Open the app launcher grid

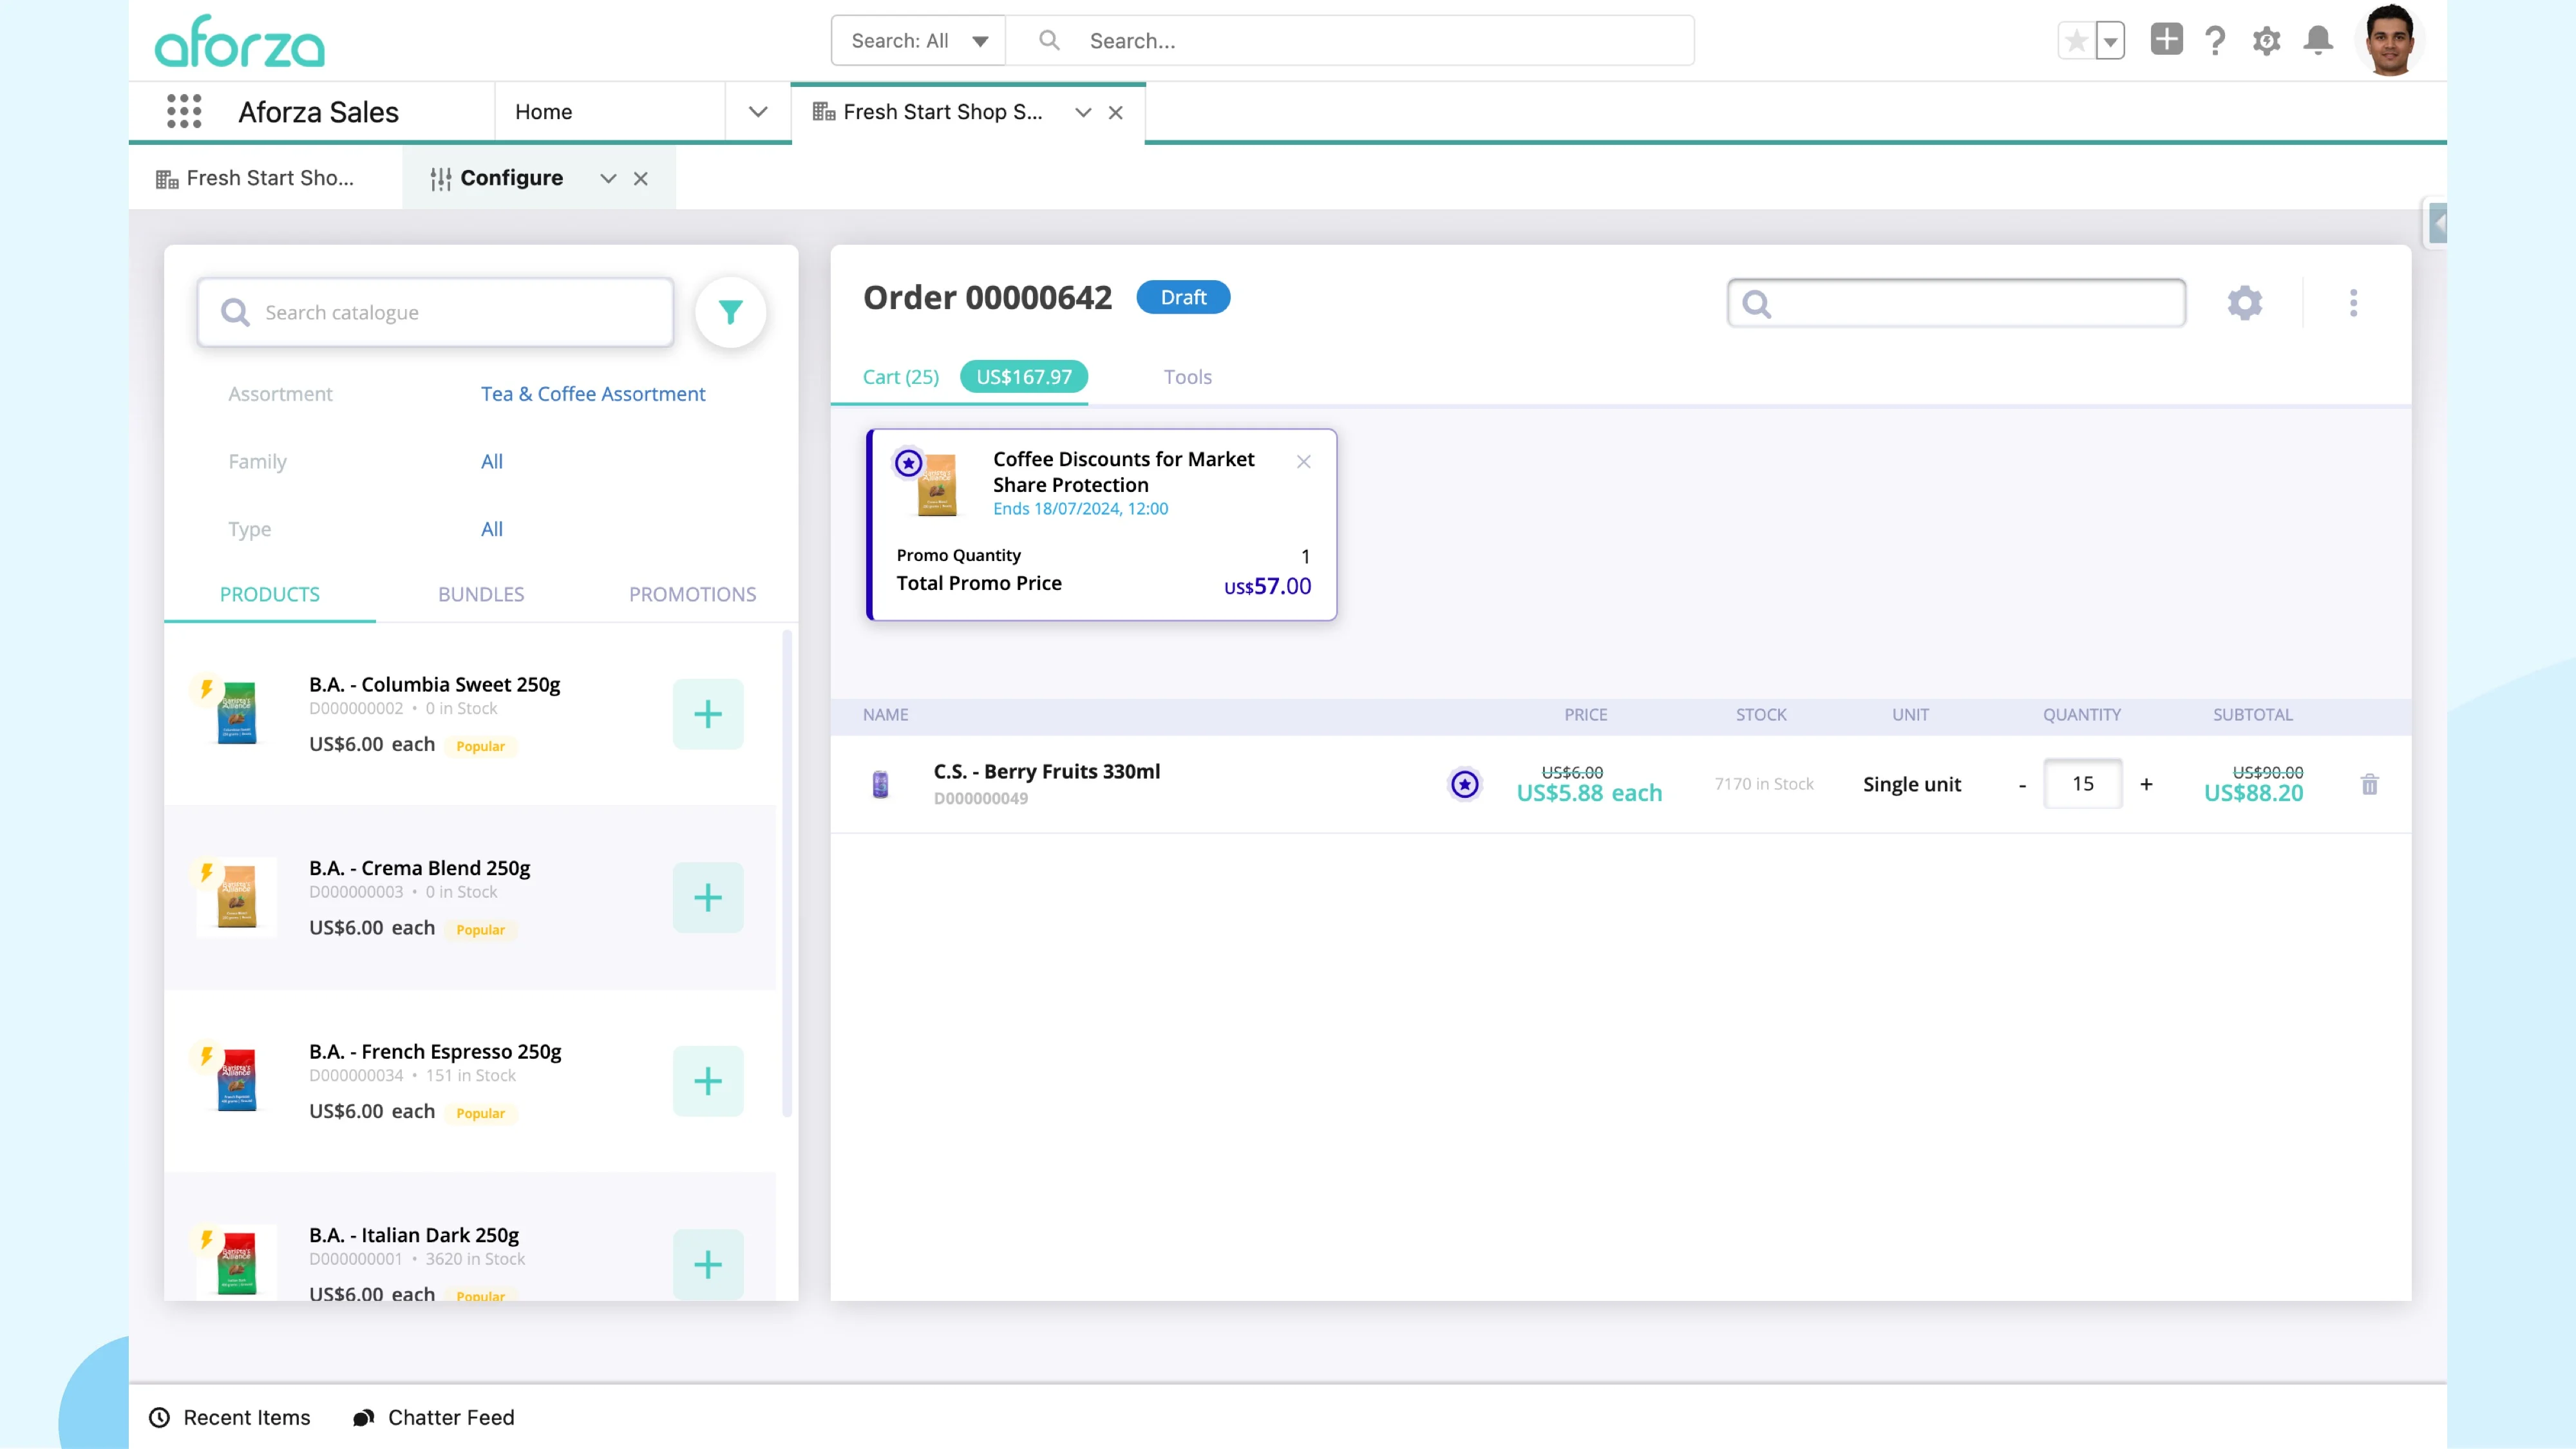(x=184, y=111)
